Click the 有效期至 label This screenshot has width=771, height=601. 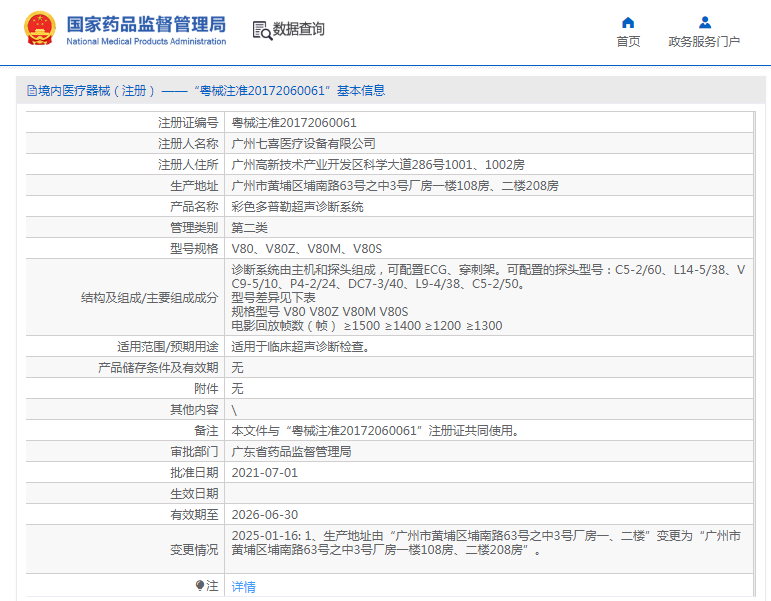click(x=194, y=515)
